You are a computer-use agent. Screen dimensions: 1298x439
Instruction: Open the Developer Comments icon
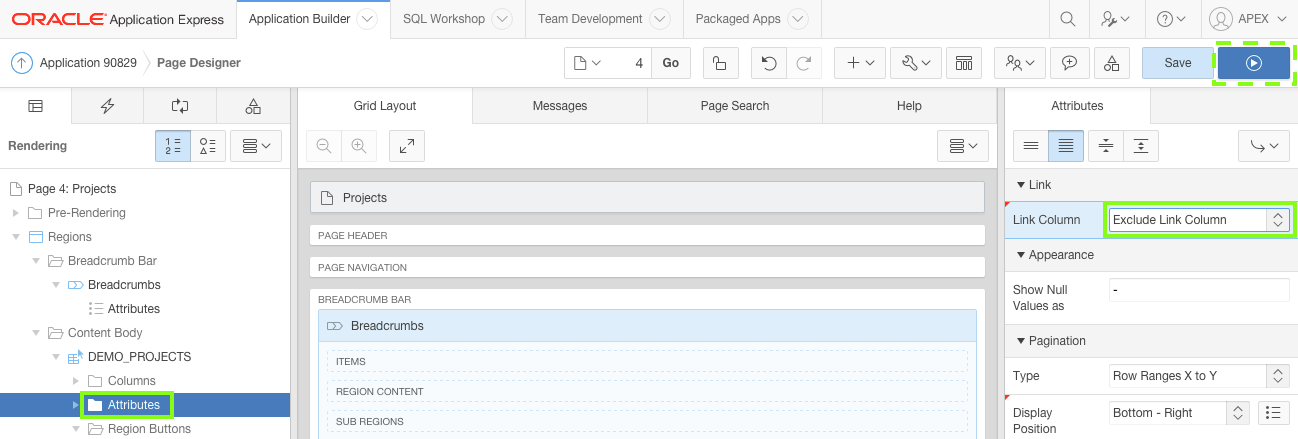point(1069,63)
